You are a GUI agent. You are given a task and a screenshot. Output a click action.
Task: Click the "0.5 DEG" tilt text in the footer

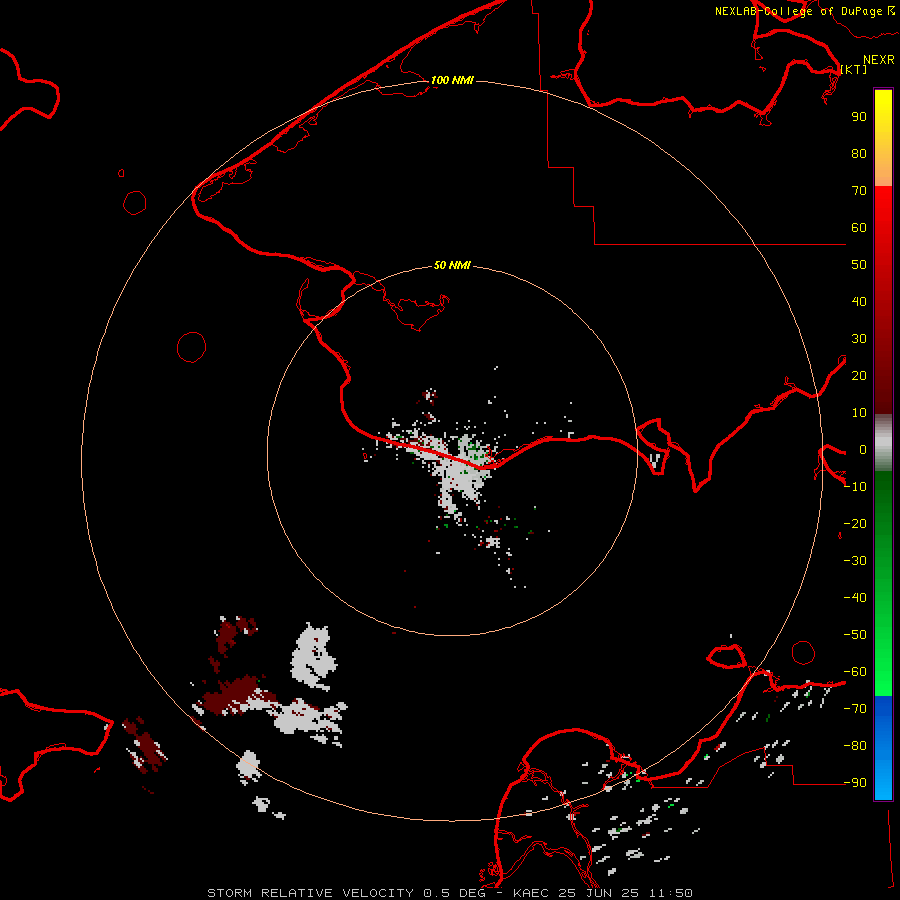tap(454, 893)
